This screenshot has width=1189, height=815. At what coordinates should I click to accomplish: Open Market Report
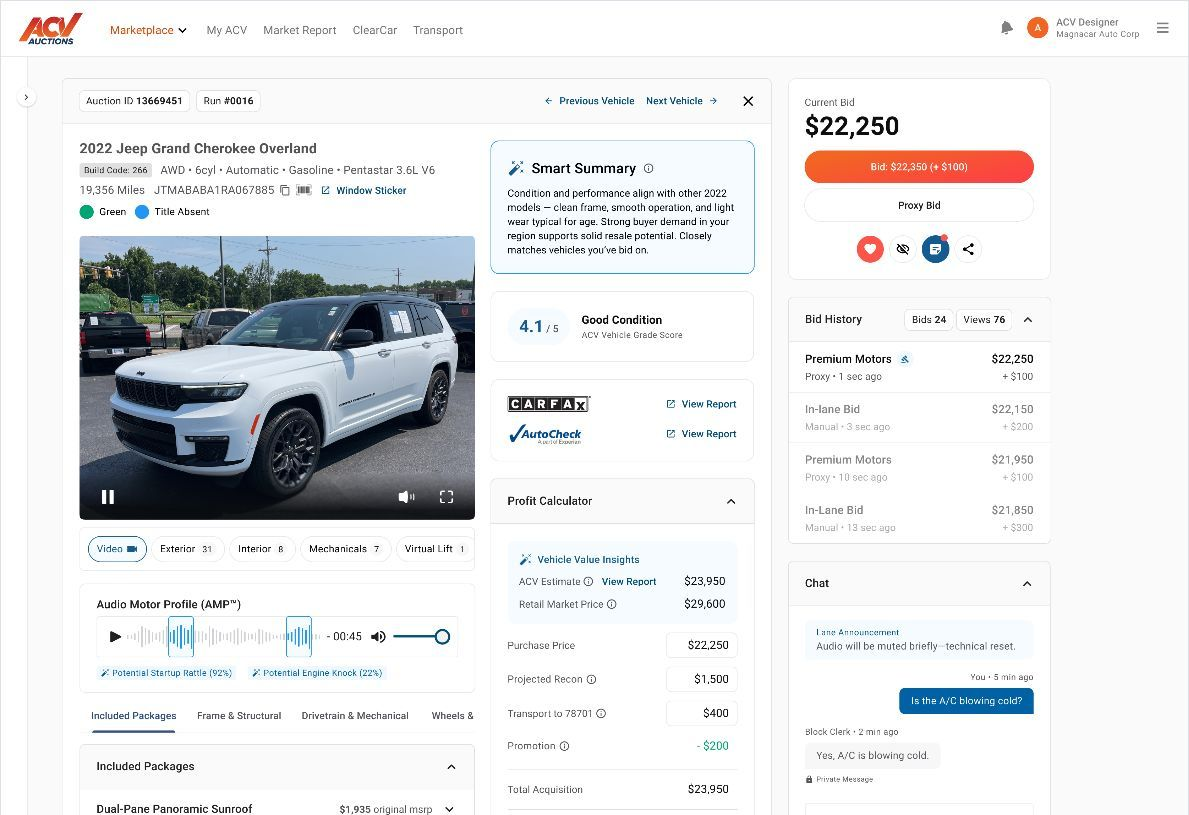pos(300,30)
